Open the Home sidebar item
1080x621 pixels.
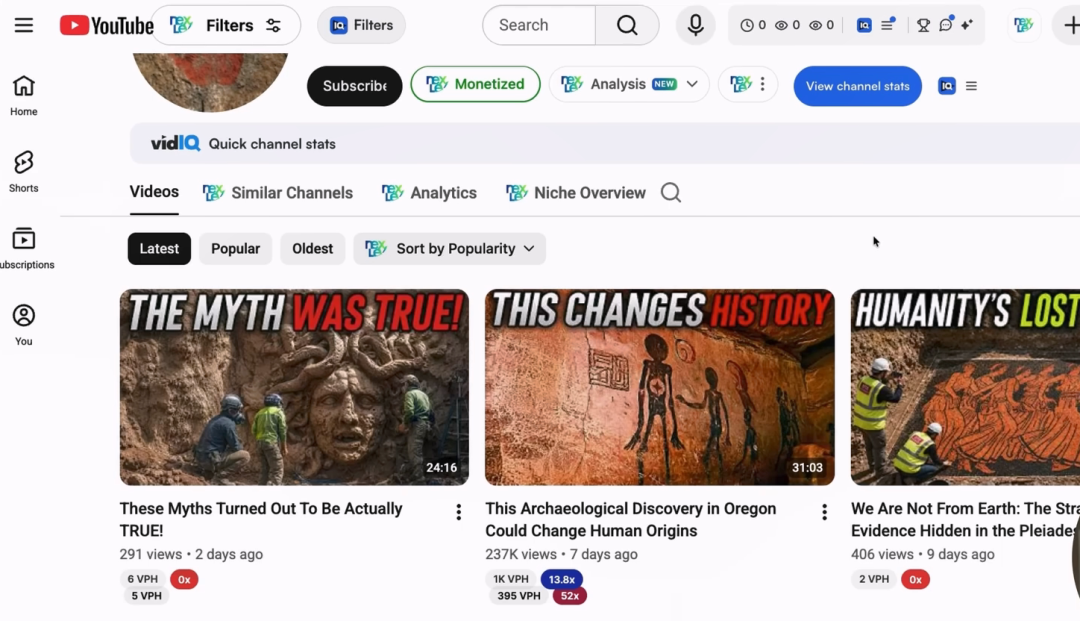coord(23,96)
